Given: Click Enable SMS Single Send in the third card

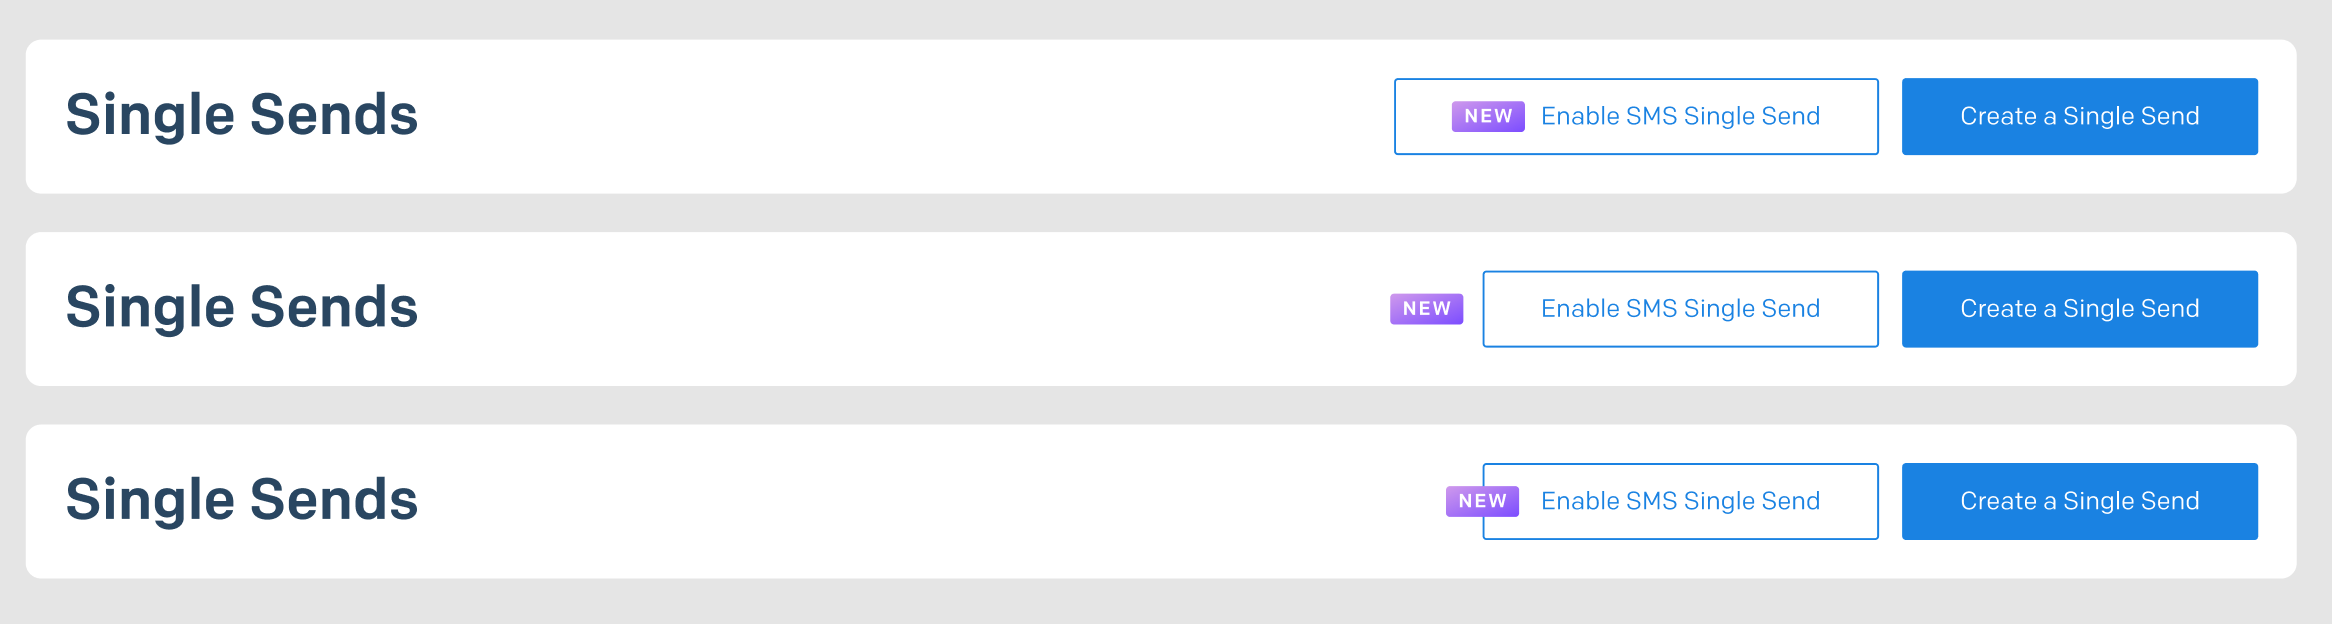Looking at the screenshot, I should [x=1680, y=501].
